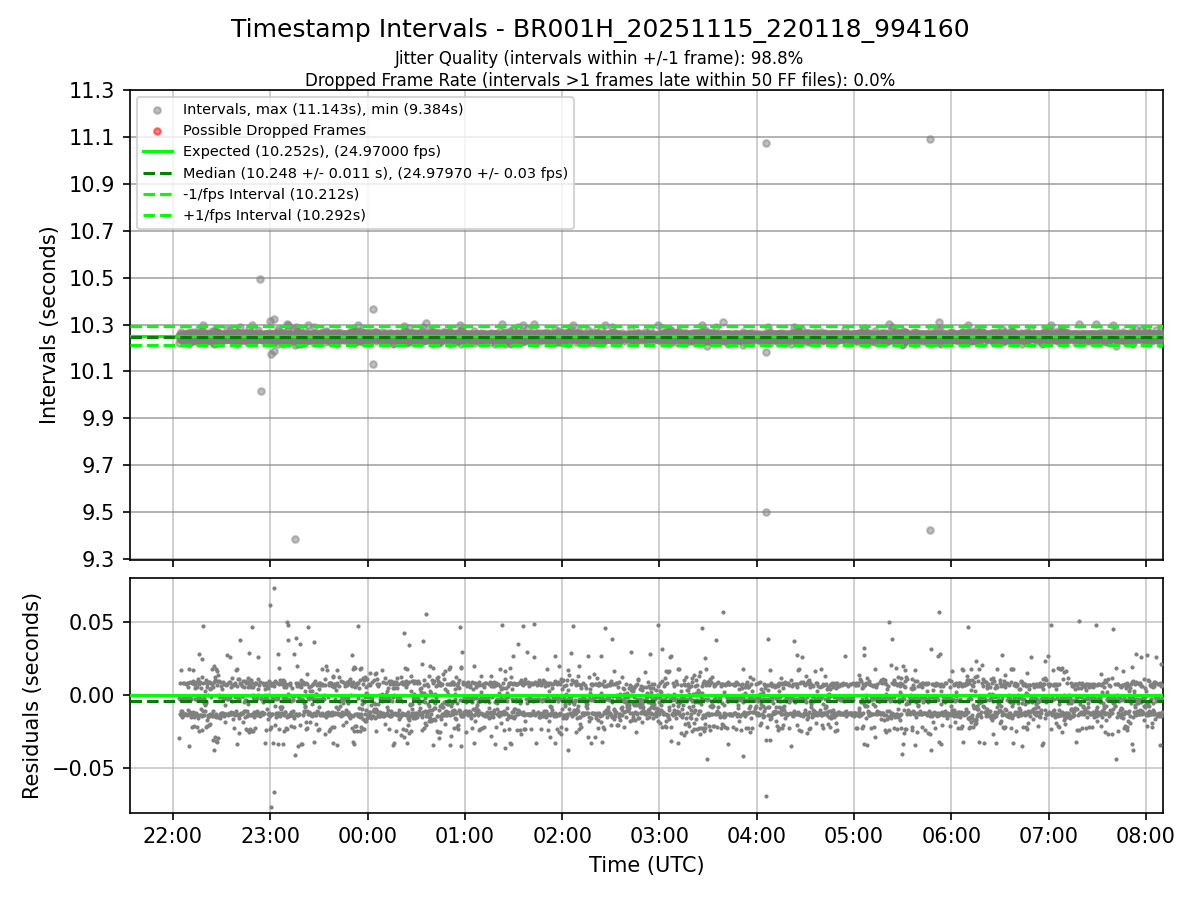Click the 'Residuals (seconds)' y-axis label

32,696
